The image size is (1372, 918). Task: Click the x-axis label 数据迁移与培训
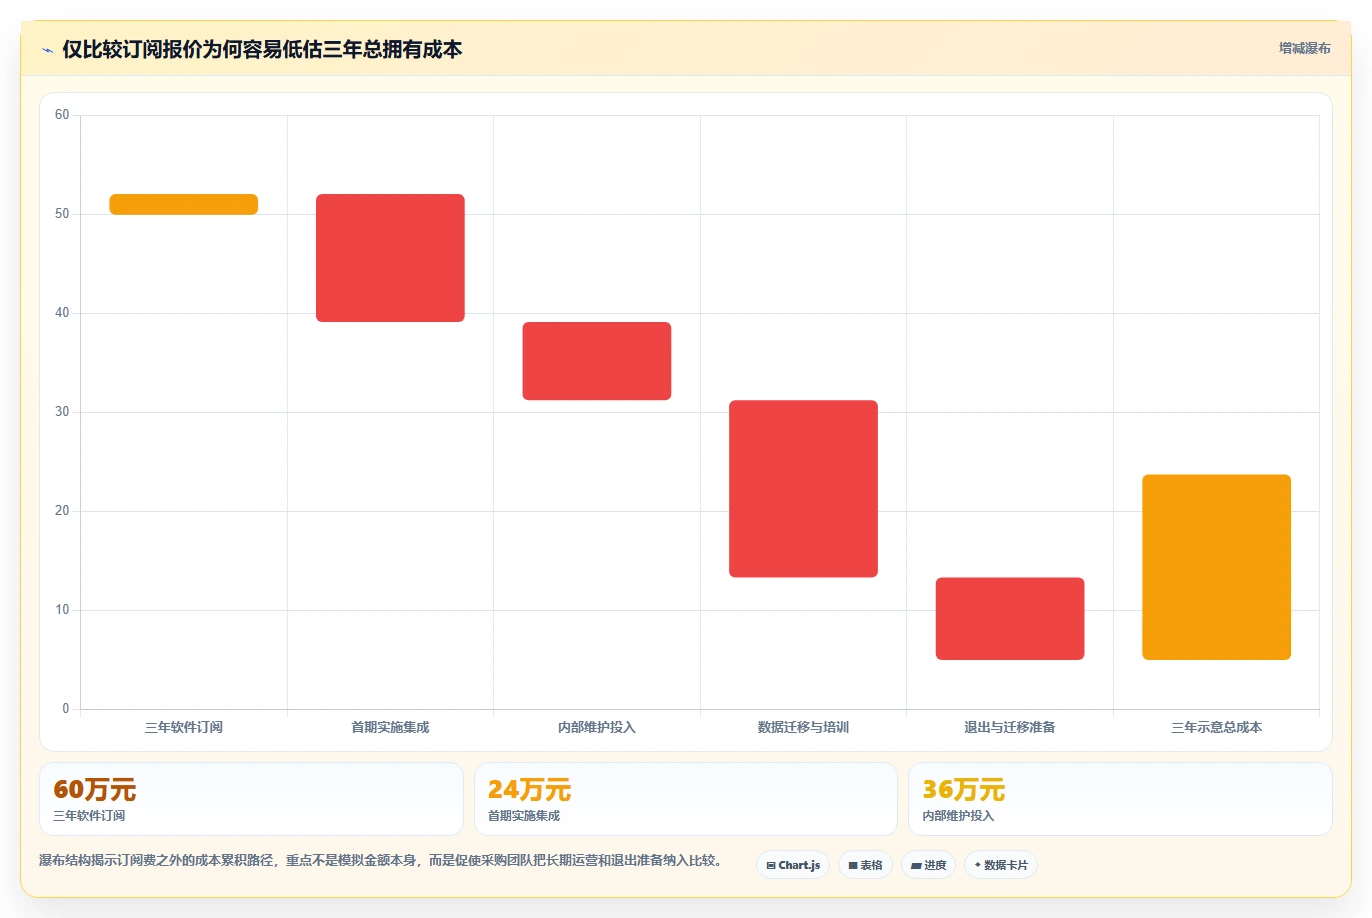pos(803,727)
